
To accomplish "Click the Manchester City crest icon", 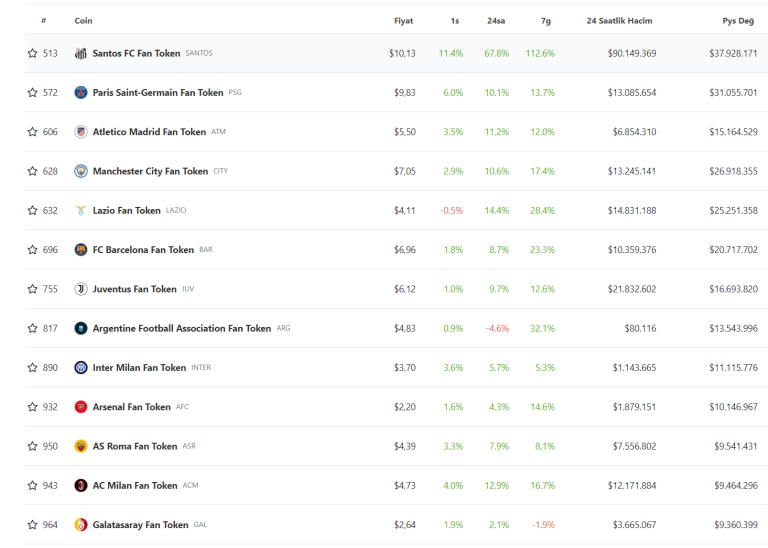I will pos(81,171).
